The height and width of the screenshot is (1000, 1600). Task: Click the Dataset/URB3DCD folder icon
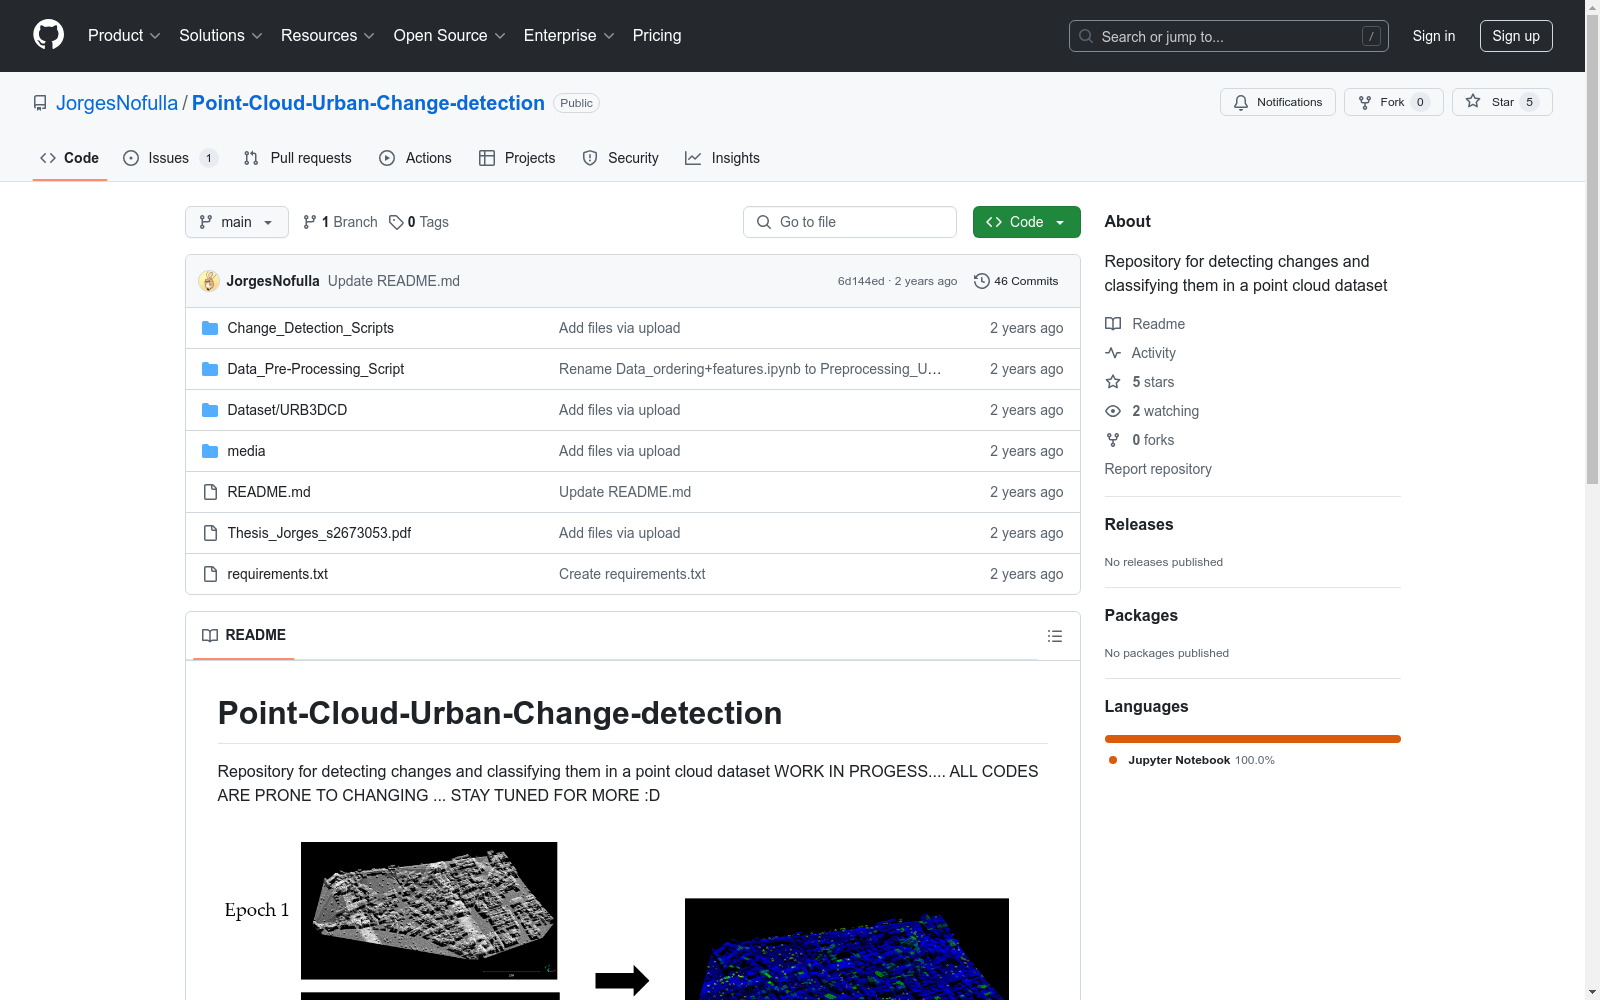pos(210,410)
